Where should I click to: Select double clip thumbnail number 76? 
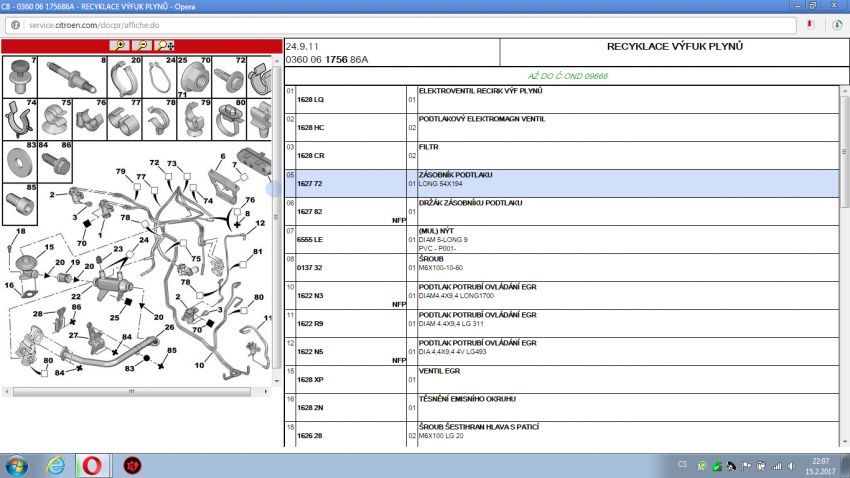[89, 119]
